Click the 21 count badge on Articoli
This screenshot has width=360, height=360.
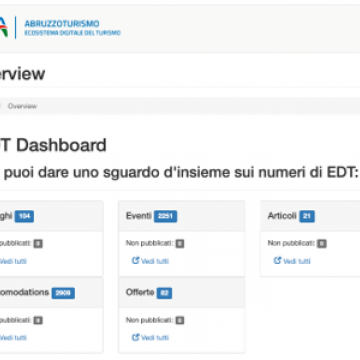[307, 216]
